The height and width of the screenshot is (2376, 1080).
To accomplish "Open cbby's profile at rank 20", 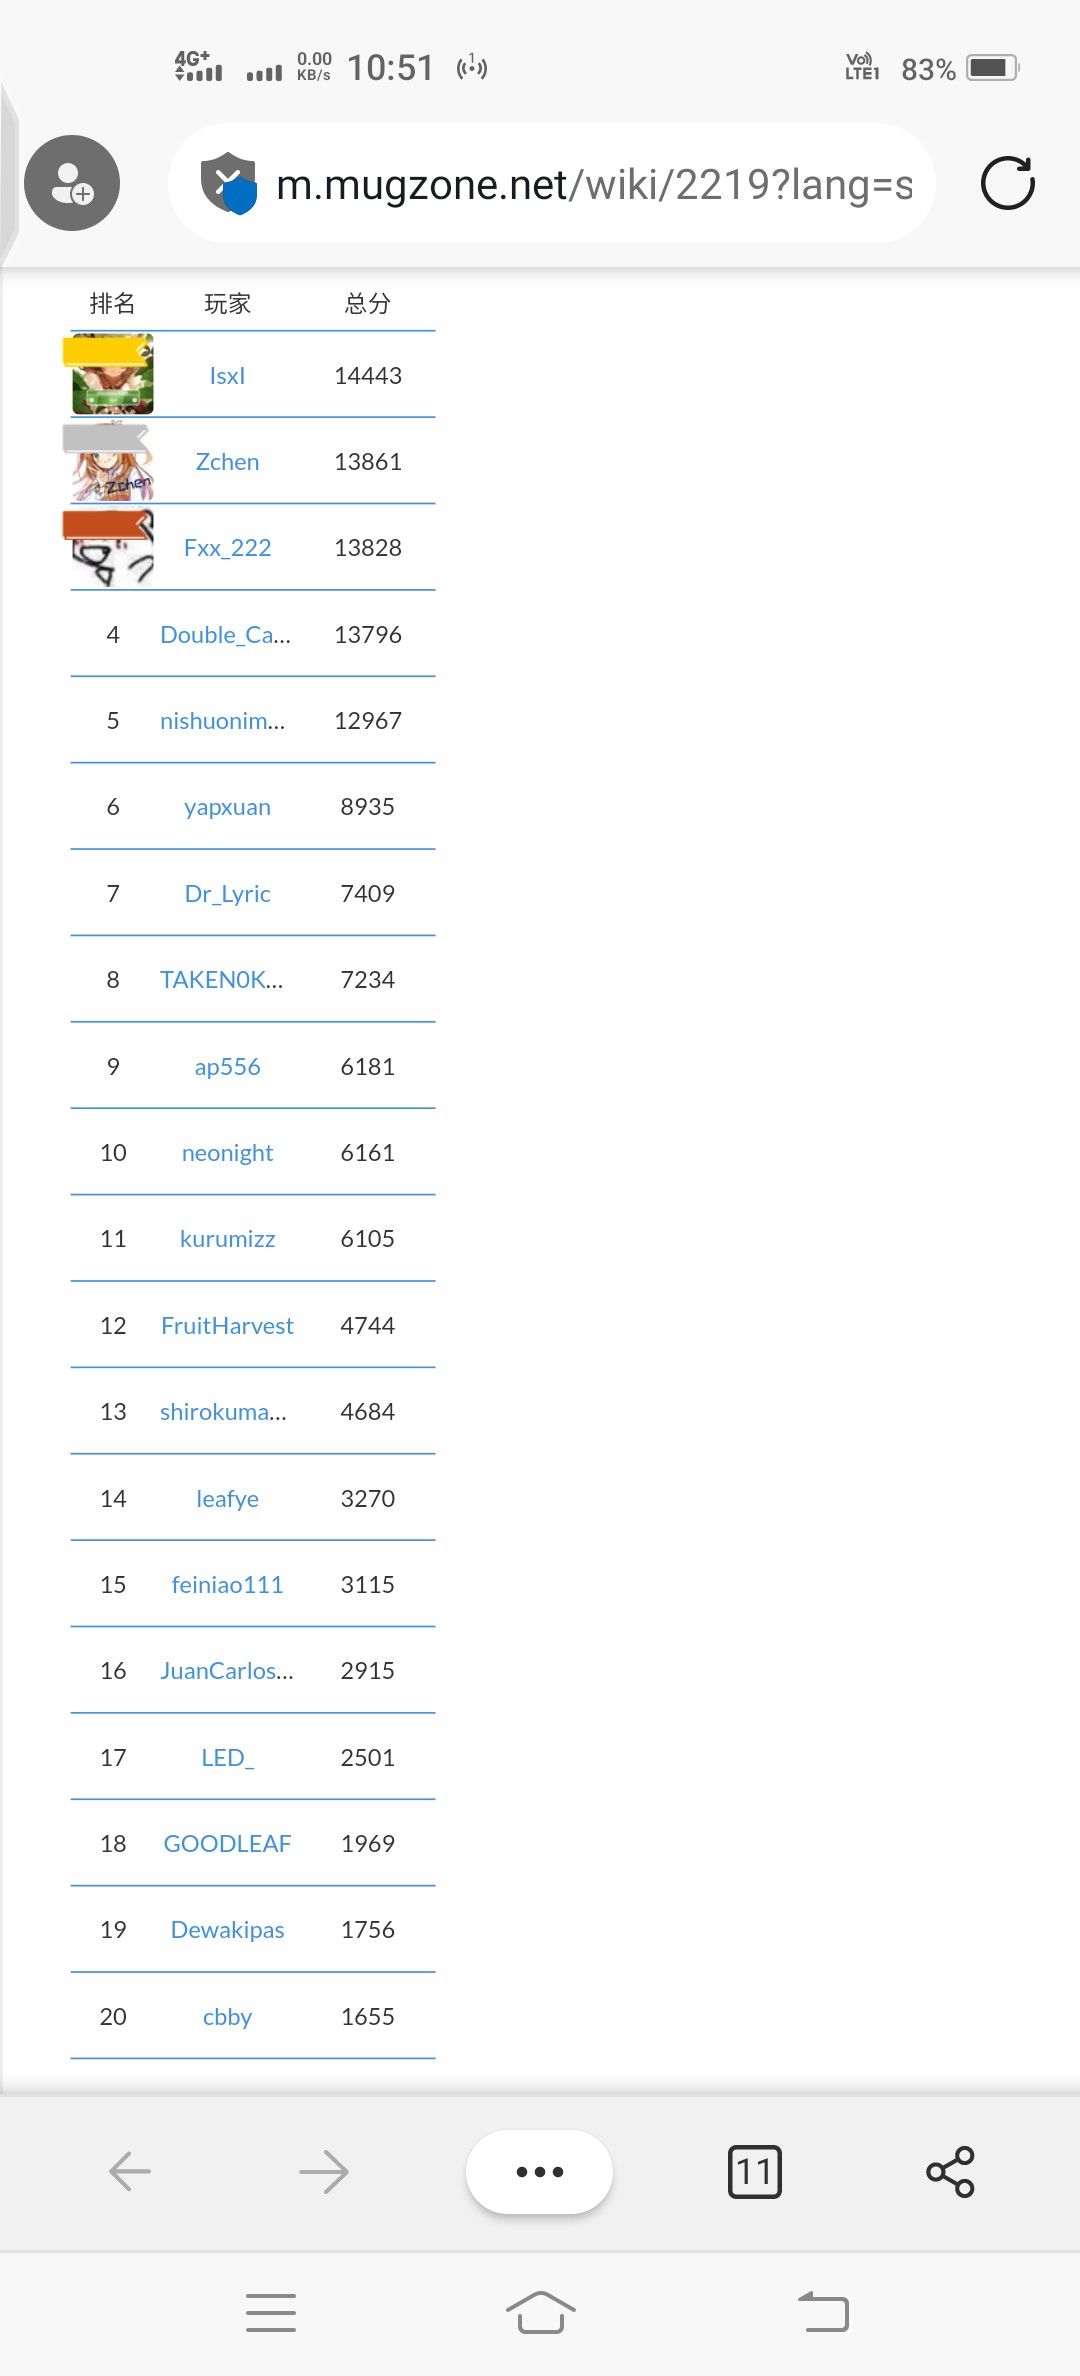I will point(227,2017).
